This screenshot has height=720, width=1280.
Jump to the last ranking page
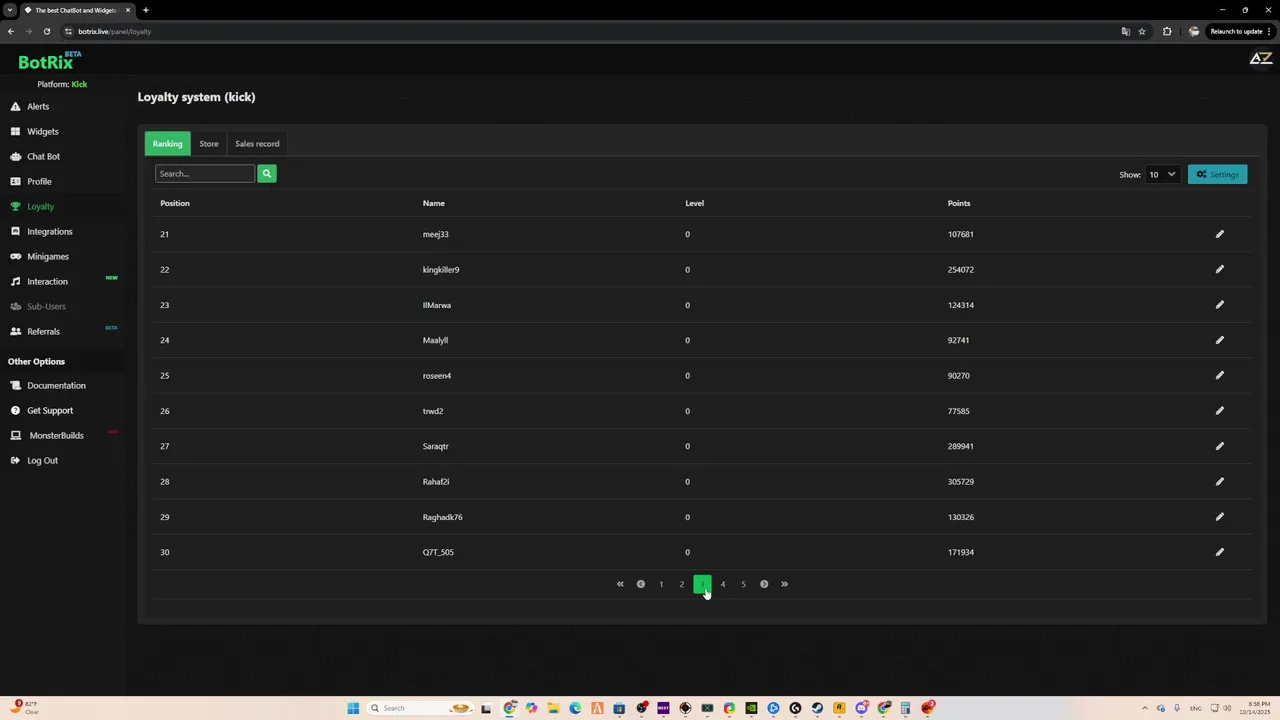[784, 584]
